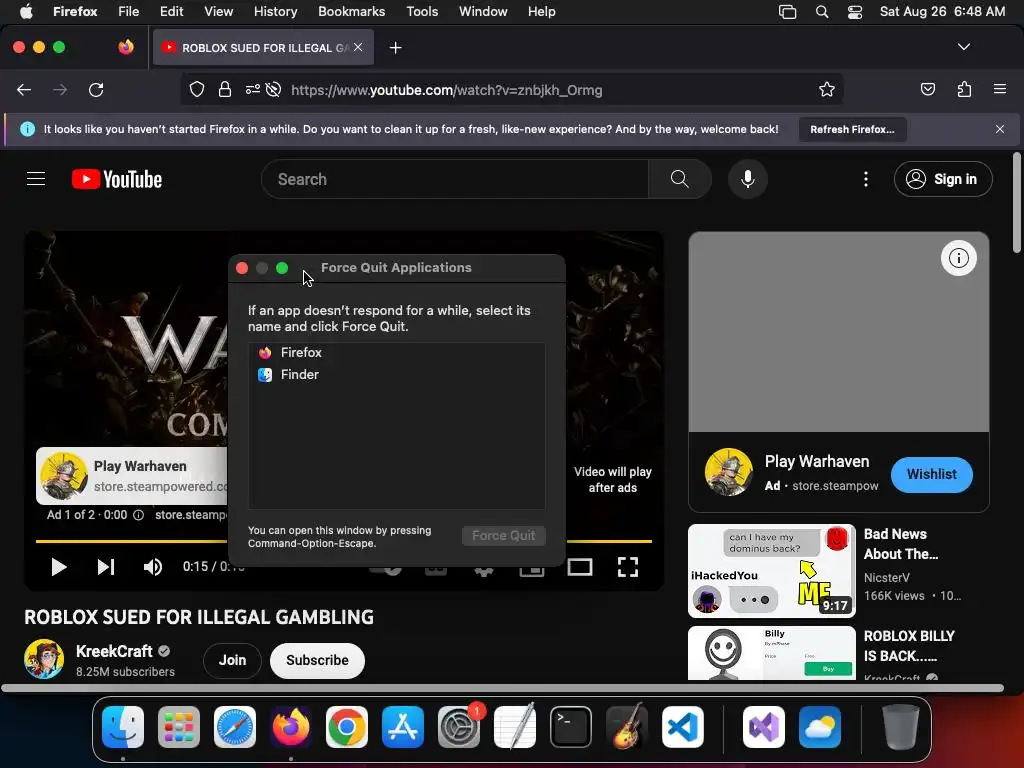Launch Visual Studio Code from the Dock
Viewport: 1024px width, 768px height.
683,727
